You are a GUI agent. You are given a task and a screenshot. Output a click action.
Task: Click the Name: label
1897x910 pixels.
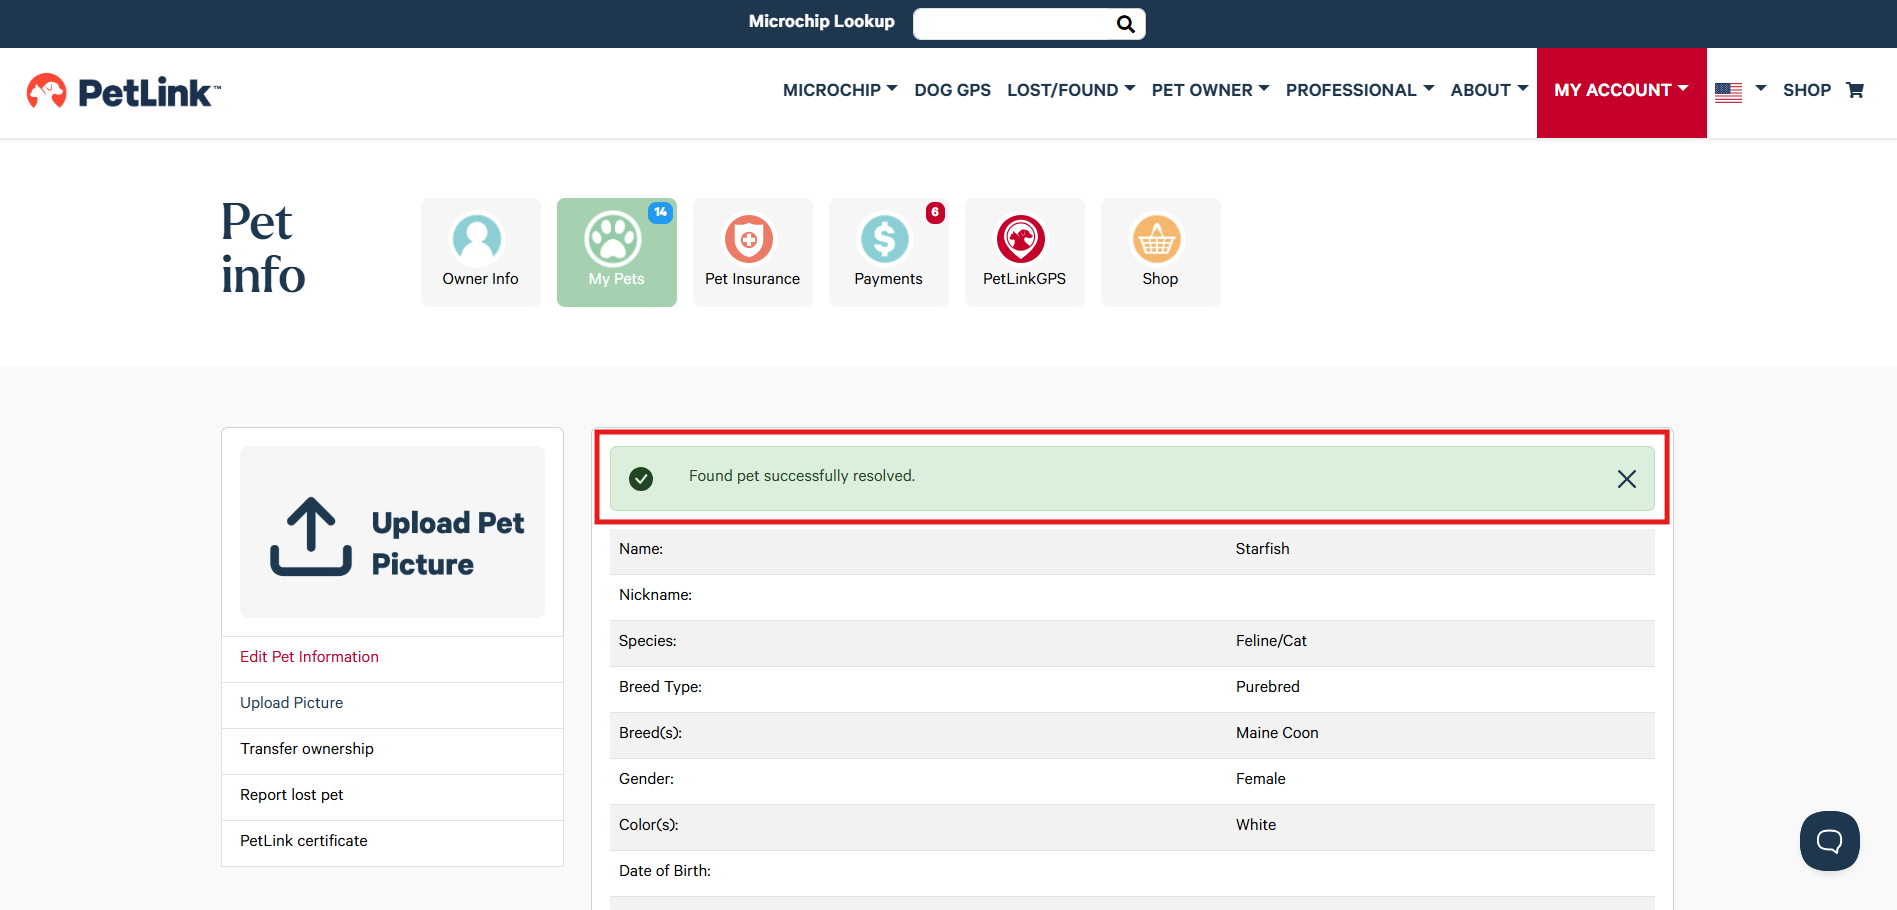[x=641, y=549]
